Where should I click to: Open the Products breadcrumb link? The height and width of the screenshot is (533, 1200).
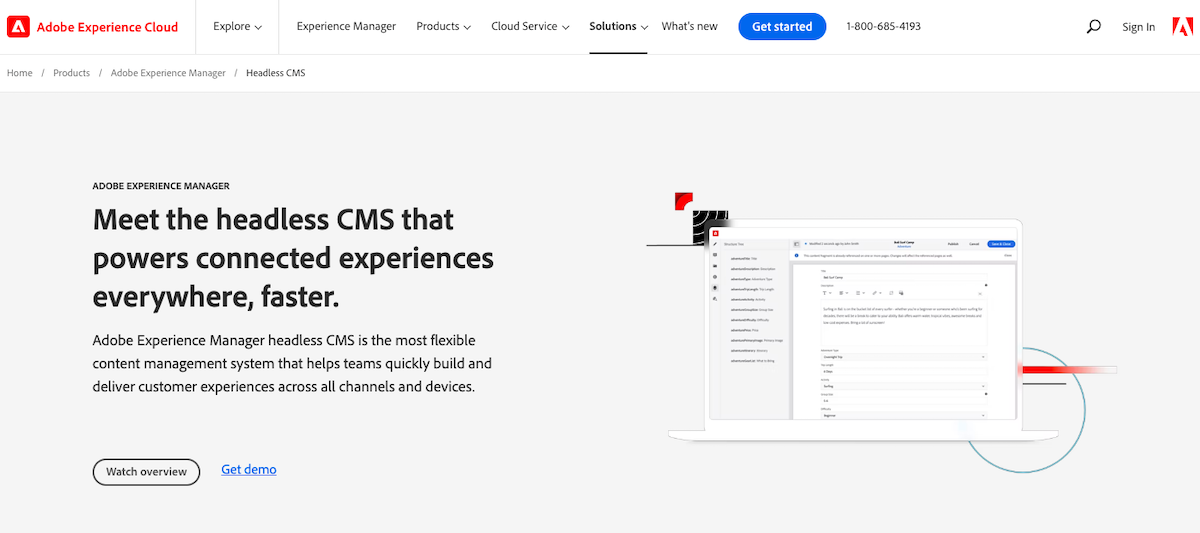(71, 73)
